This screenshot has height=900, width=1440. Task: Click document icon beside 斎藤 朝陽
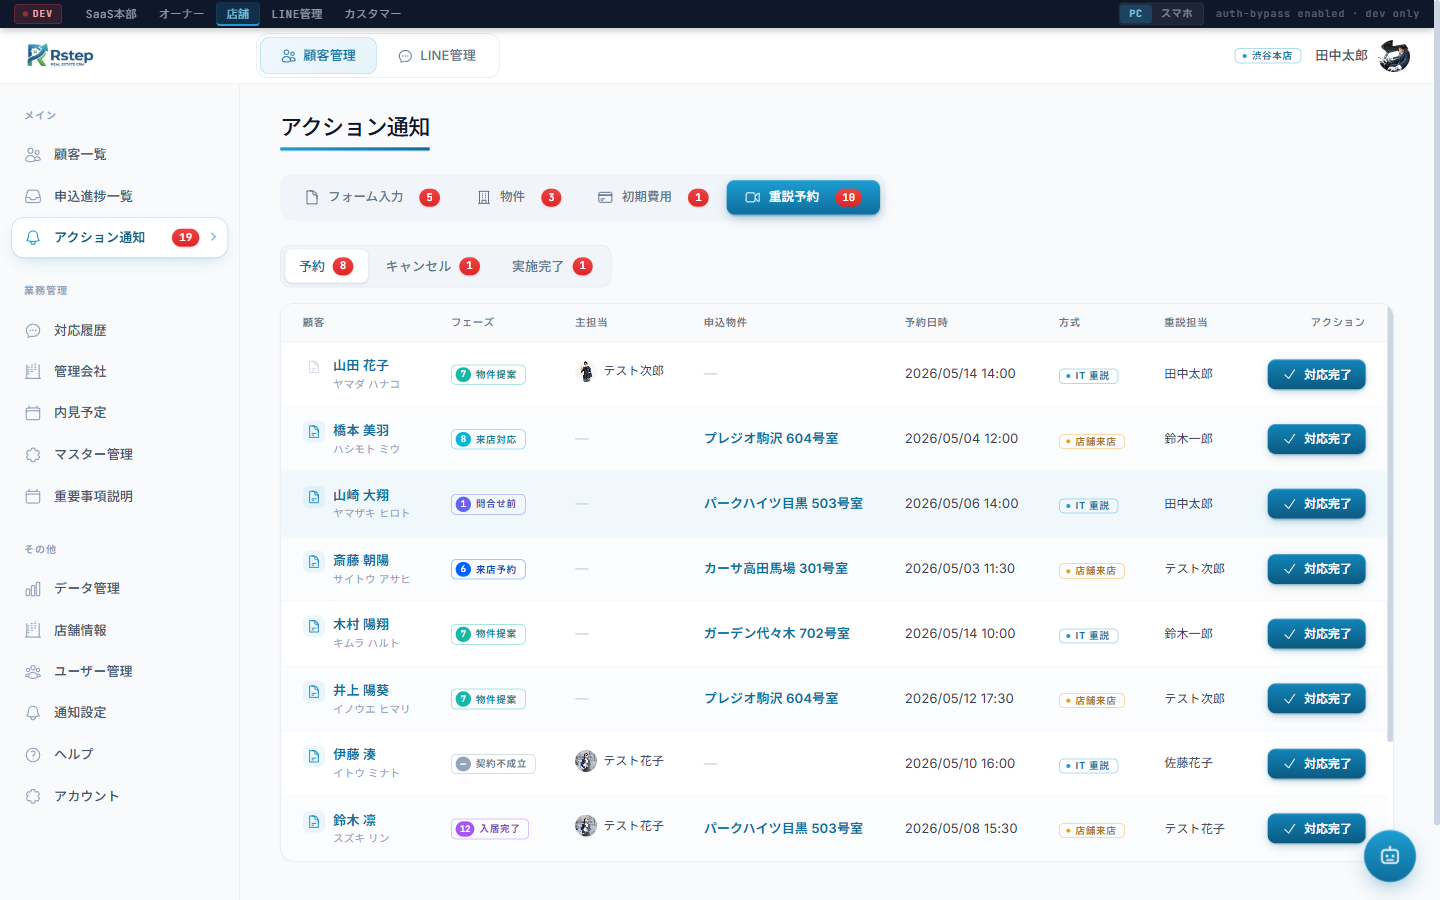314,562
